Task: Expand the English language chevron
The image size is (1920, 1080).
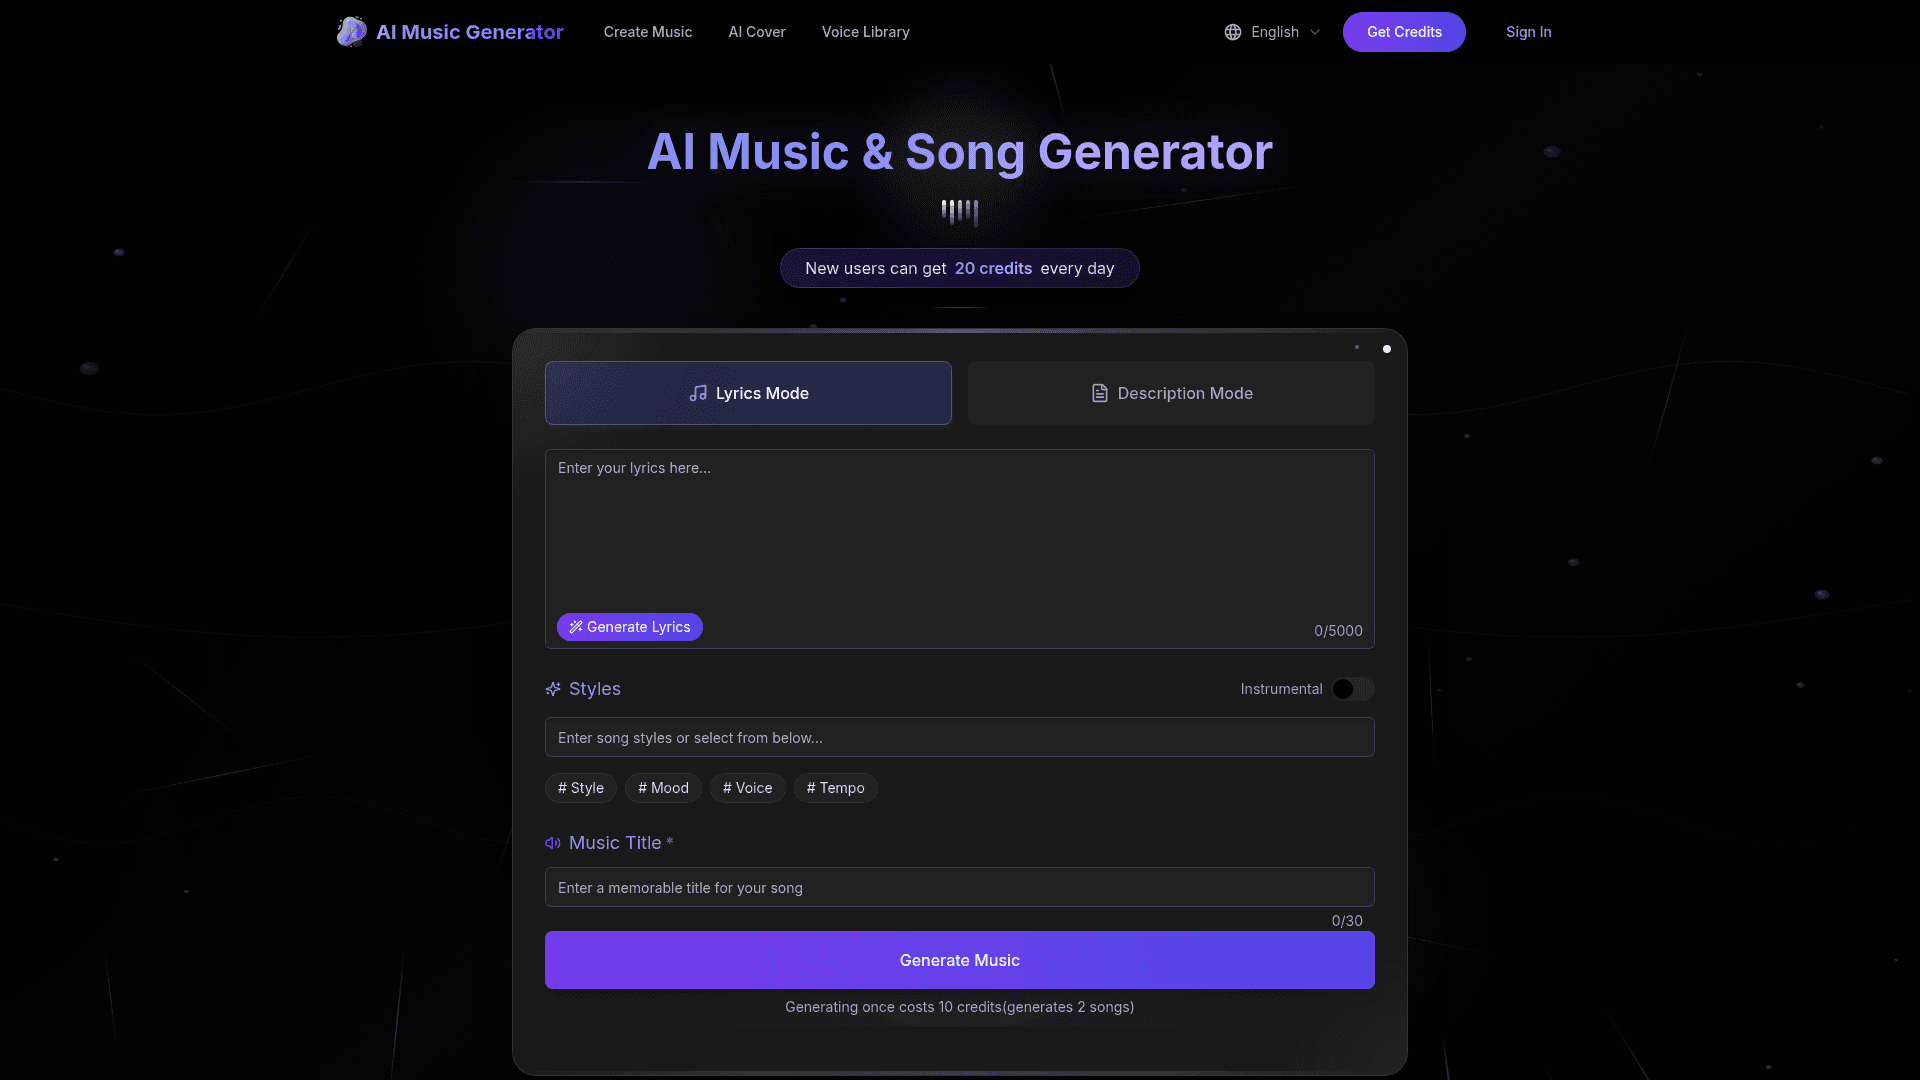Action: tap(1315, 32)
